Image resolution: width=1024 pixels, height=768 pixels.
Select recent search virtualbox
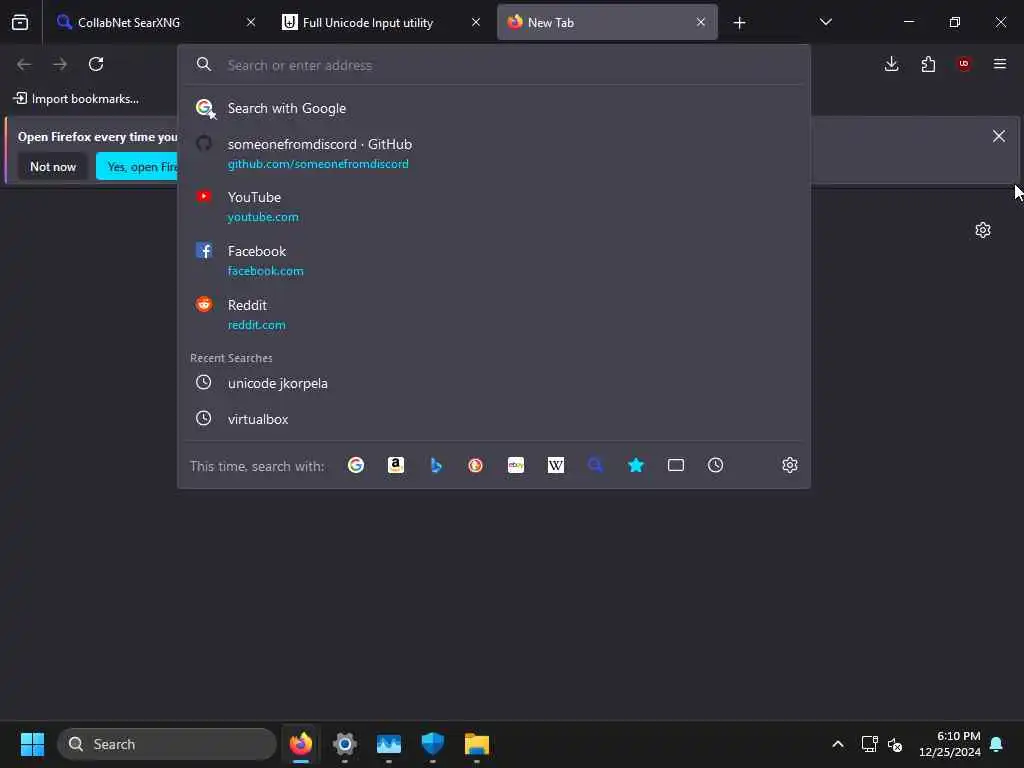pos(494,419)
